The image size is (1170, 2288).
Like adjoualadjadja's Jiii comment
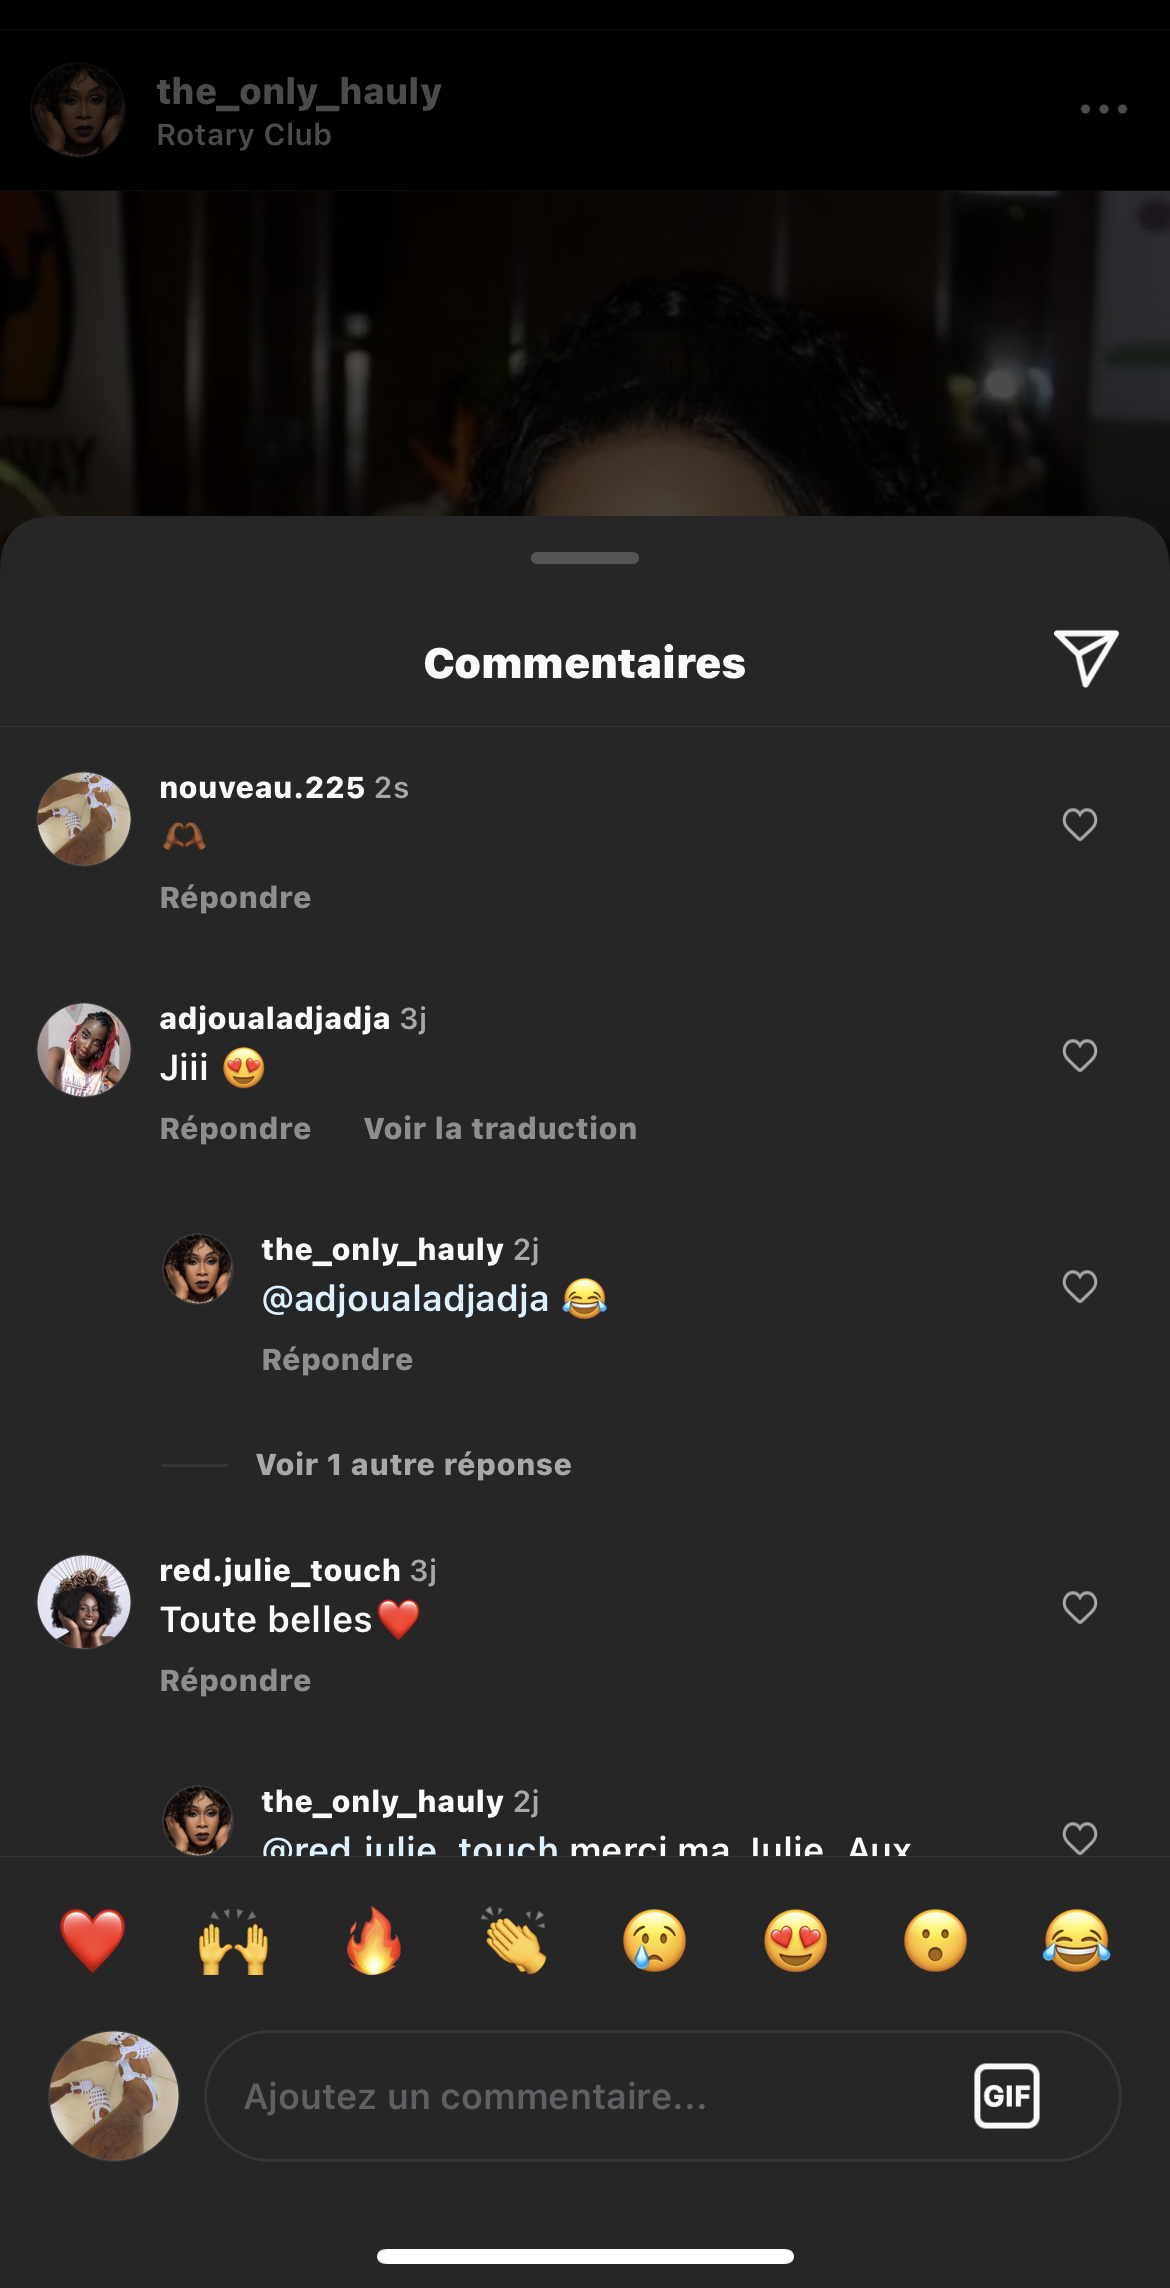tap(1079, 1056)
